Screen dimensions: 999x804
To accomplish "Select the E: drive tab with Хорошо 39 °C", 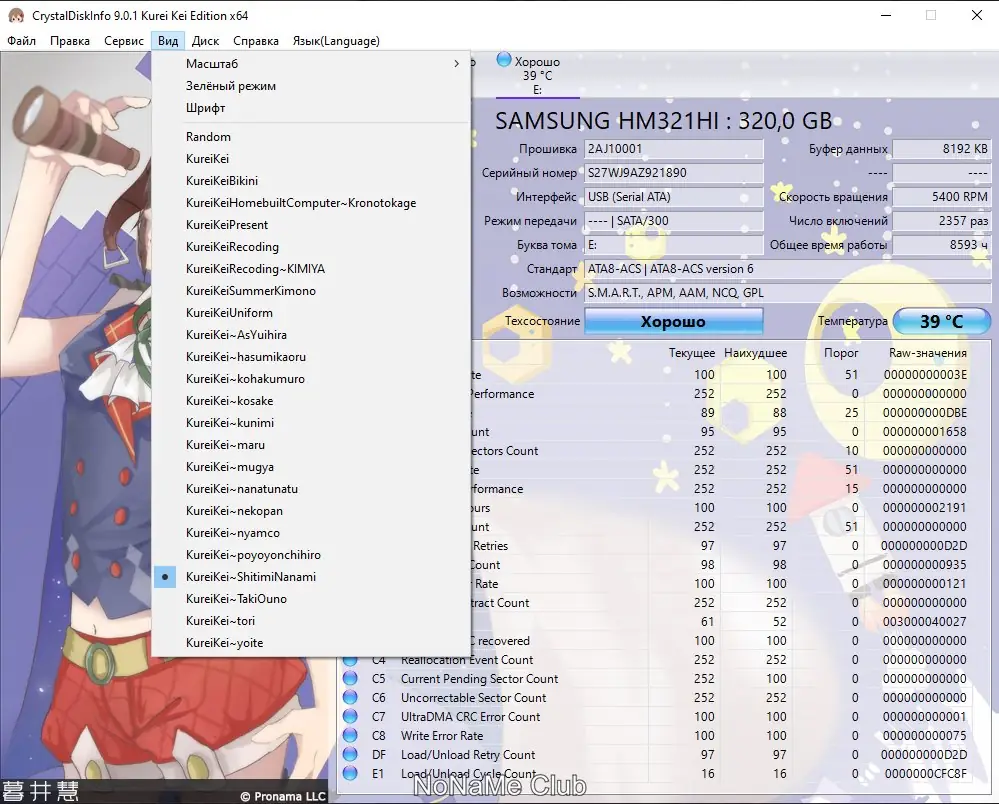I will coord(537,75).
